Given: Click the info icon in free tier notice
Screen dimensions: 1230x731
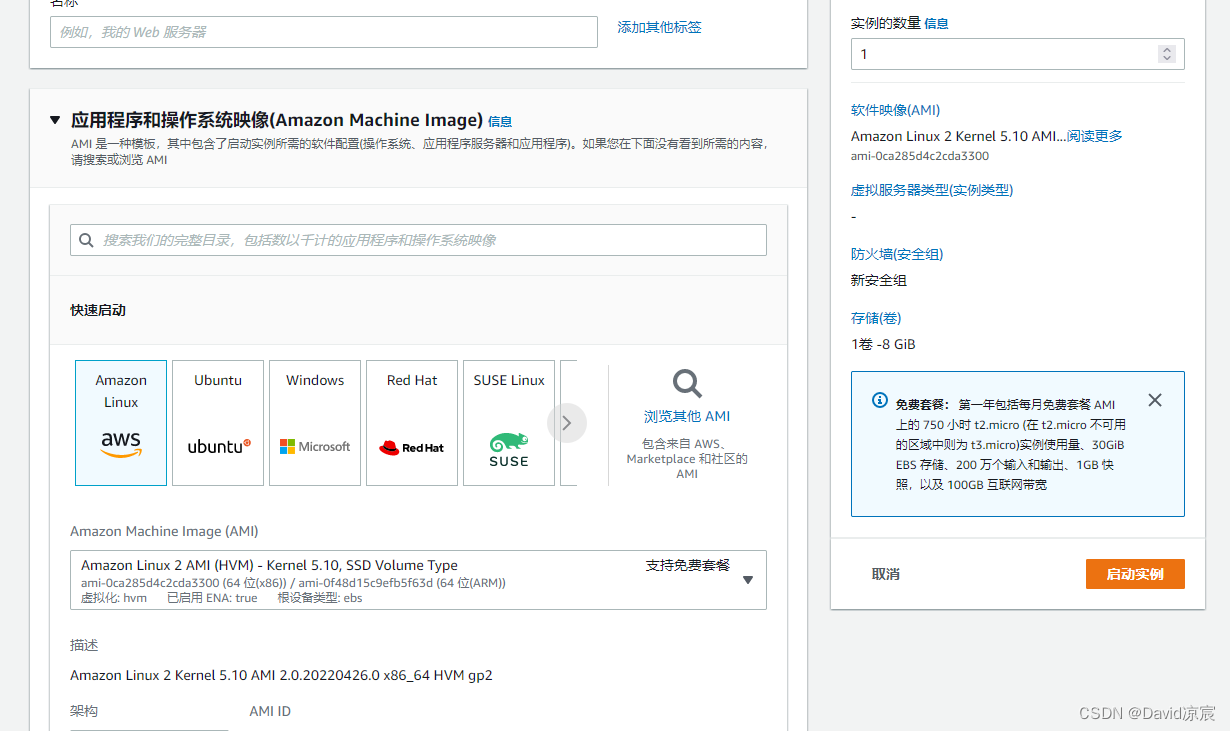Looking at the screenshot, I should click(x=880, y=400).
